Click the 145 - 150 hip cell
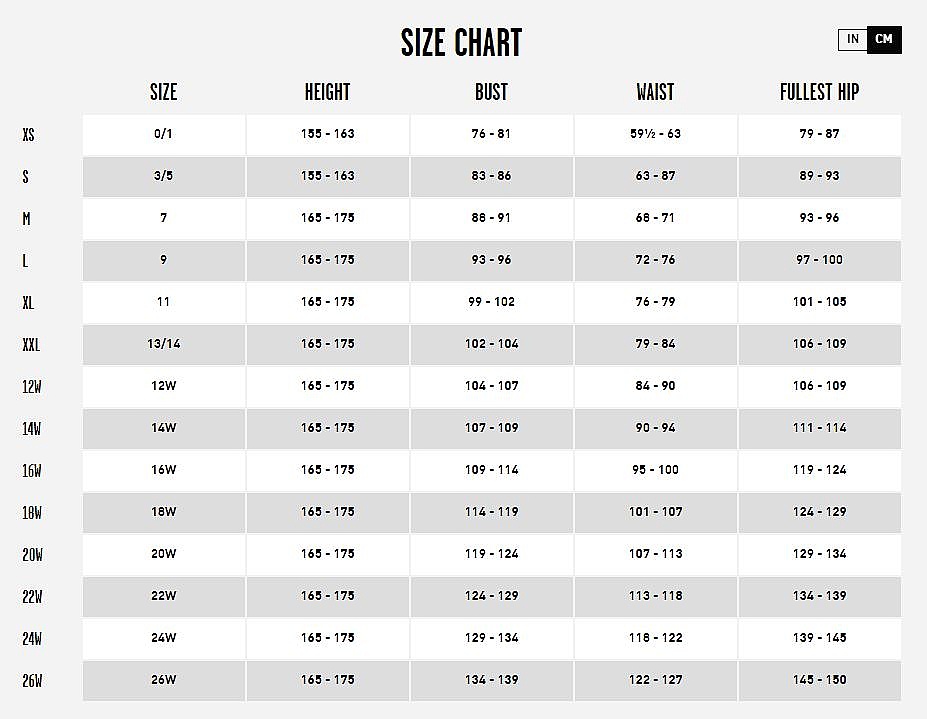This screenshot has height=719, width=927. point(819,680)
